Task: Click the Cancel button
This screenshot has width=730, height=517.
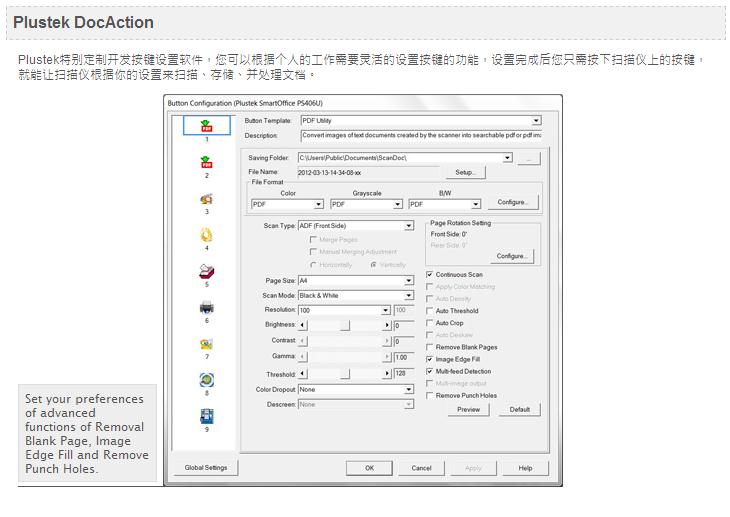Action: [x=421, y=468]
